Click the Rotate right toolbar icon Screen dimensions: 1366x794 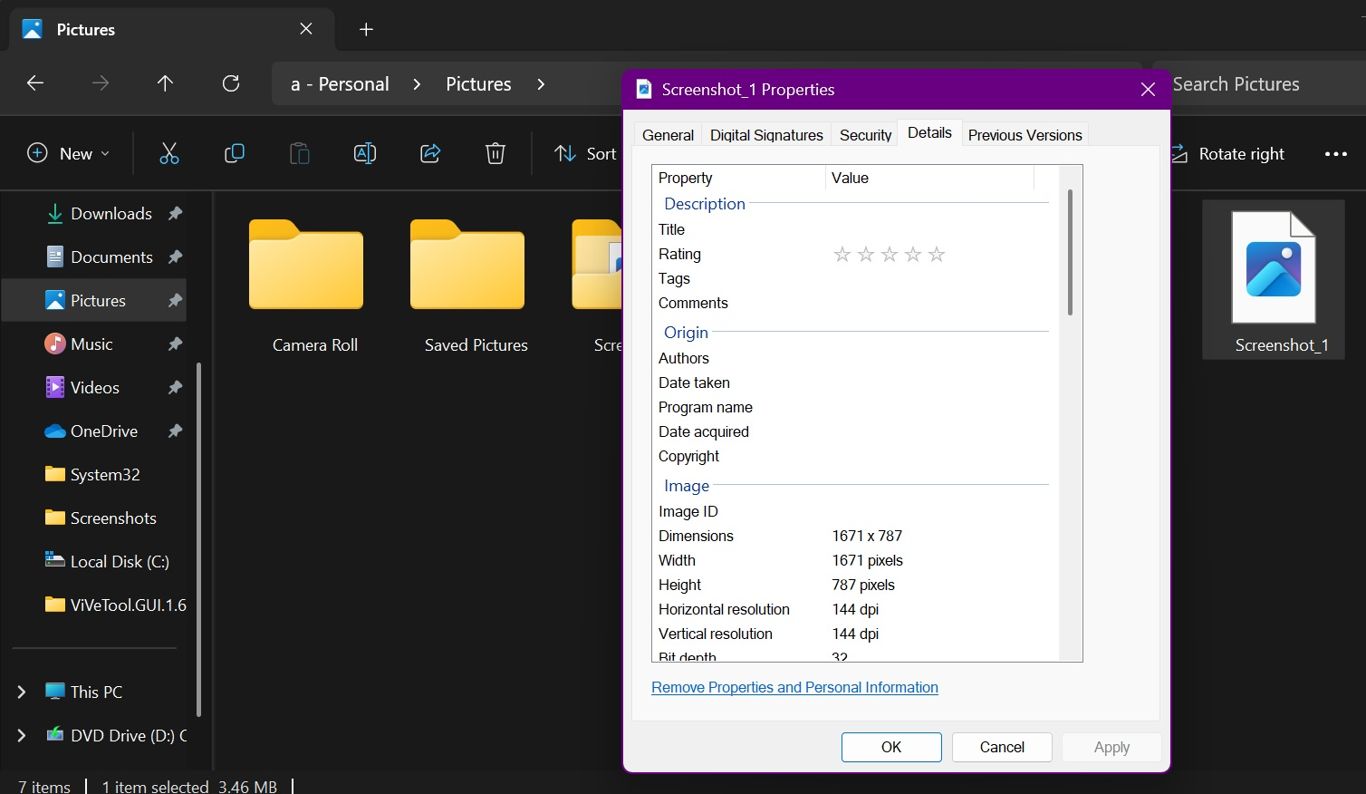click(1178, 153)
